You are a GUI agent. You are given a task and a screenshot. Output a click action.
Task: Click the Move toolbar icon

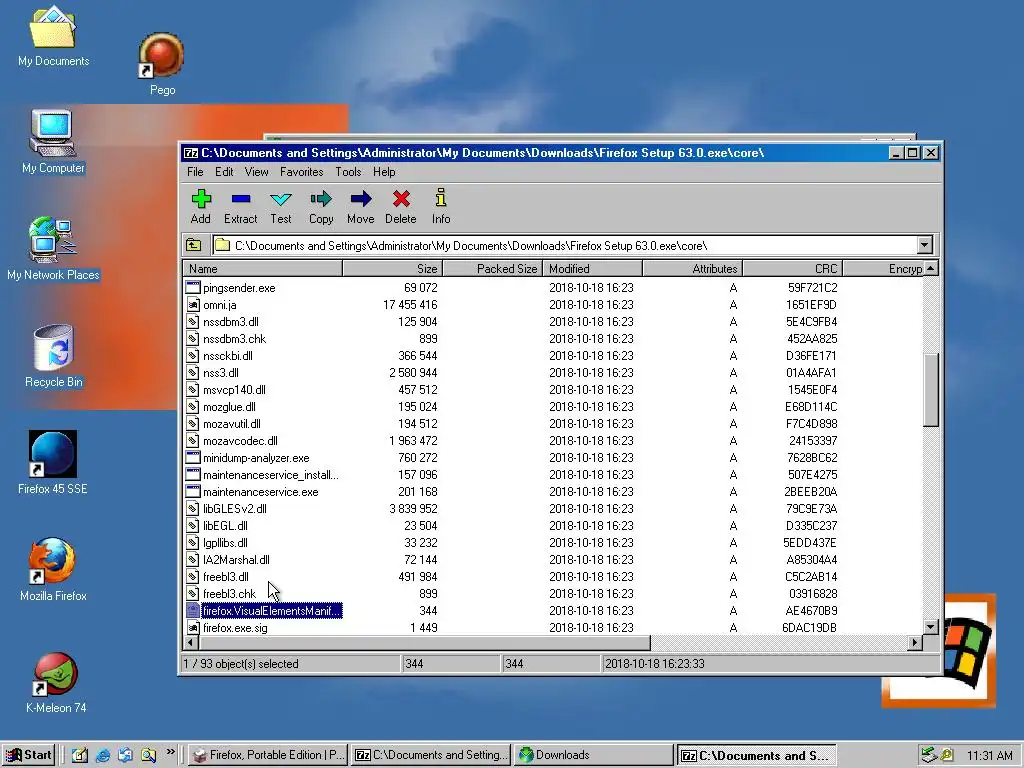(360, 199)
